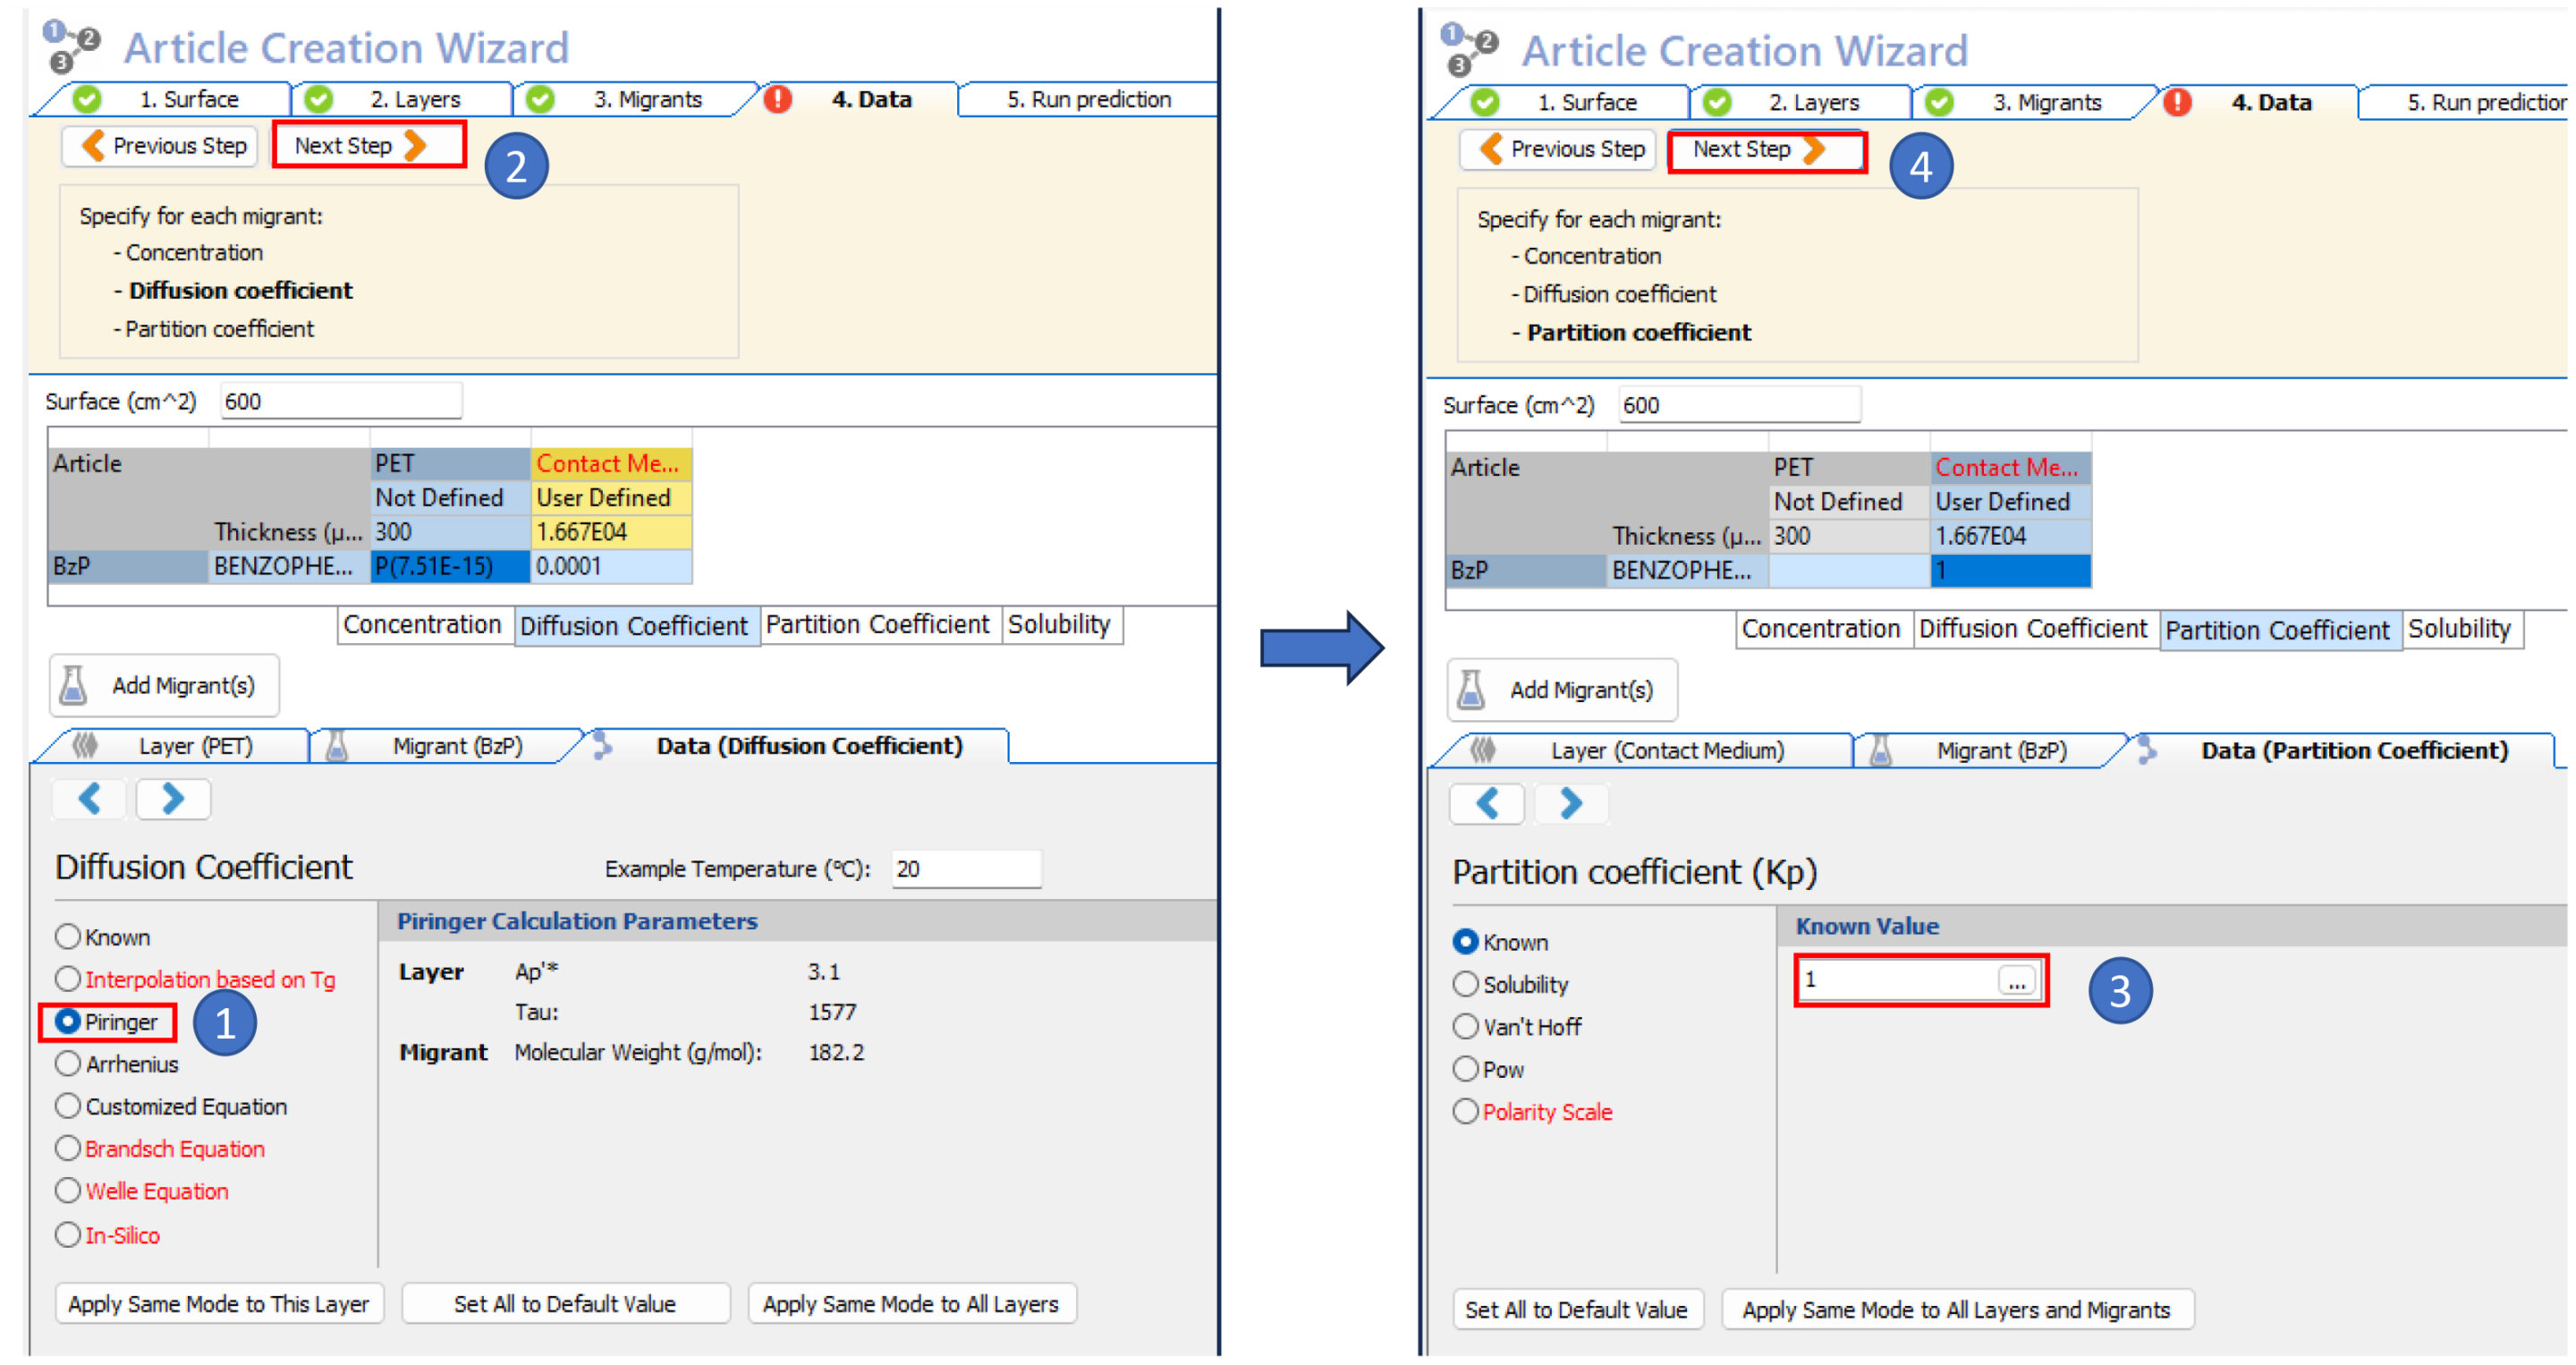Click flask icon on left Add Migrant(s) button
Screen dimensions: 2576x1365
(73, 685)
